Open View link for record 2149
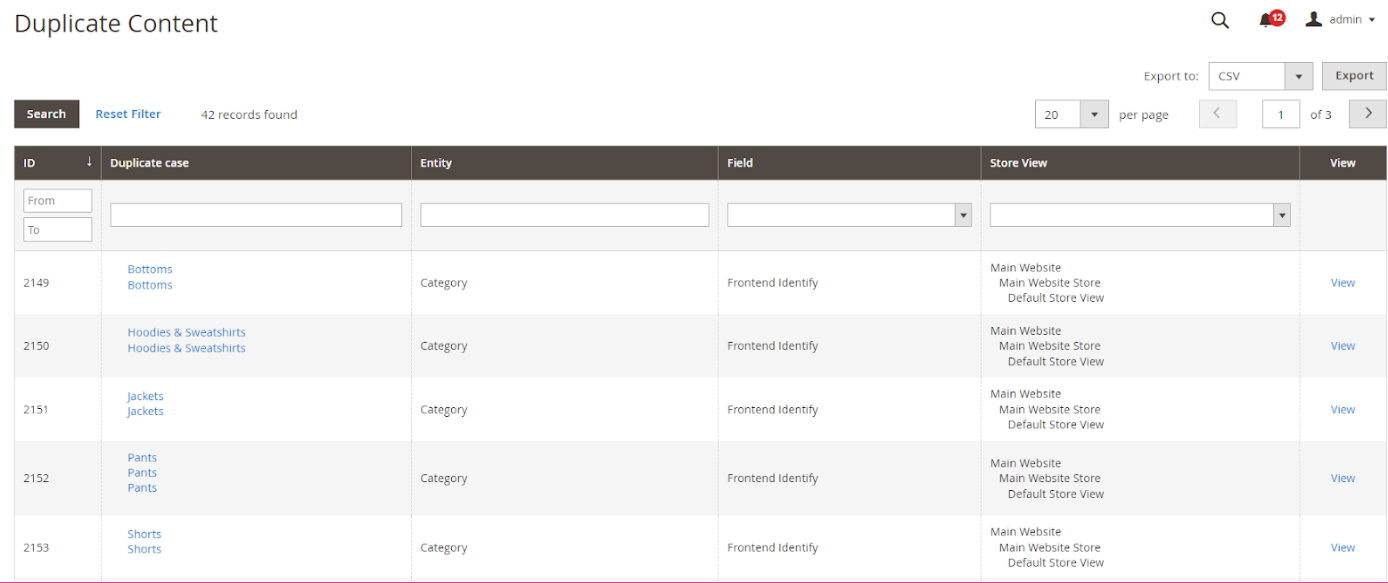The width and height of the screenshot is (1388, 583). click(x=1342, y=283)
